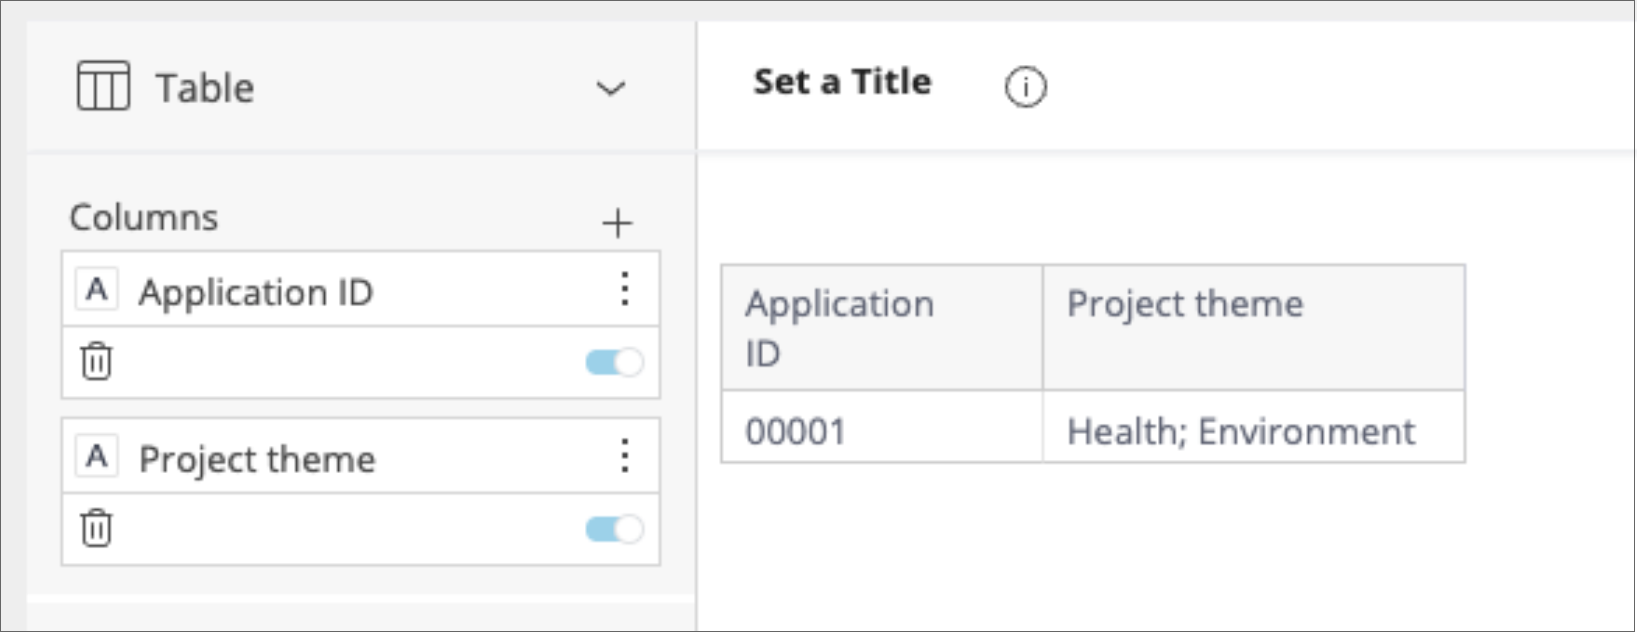Click the text type icon for Project theme
This screenshot has height=632, width=1637.
97,457
